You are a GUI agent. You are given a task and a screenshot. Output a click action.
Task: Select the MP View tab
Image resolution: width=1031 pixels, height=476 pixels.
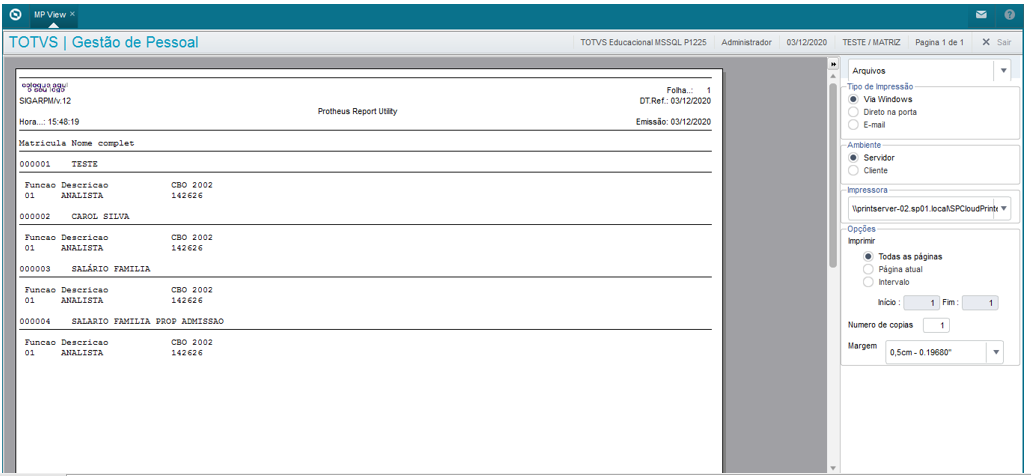click(50, 14)
